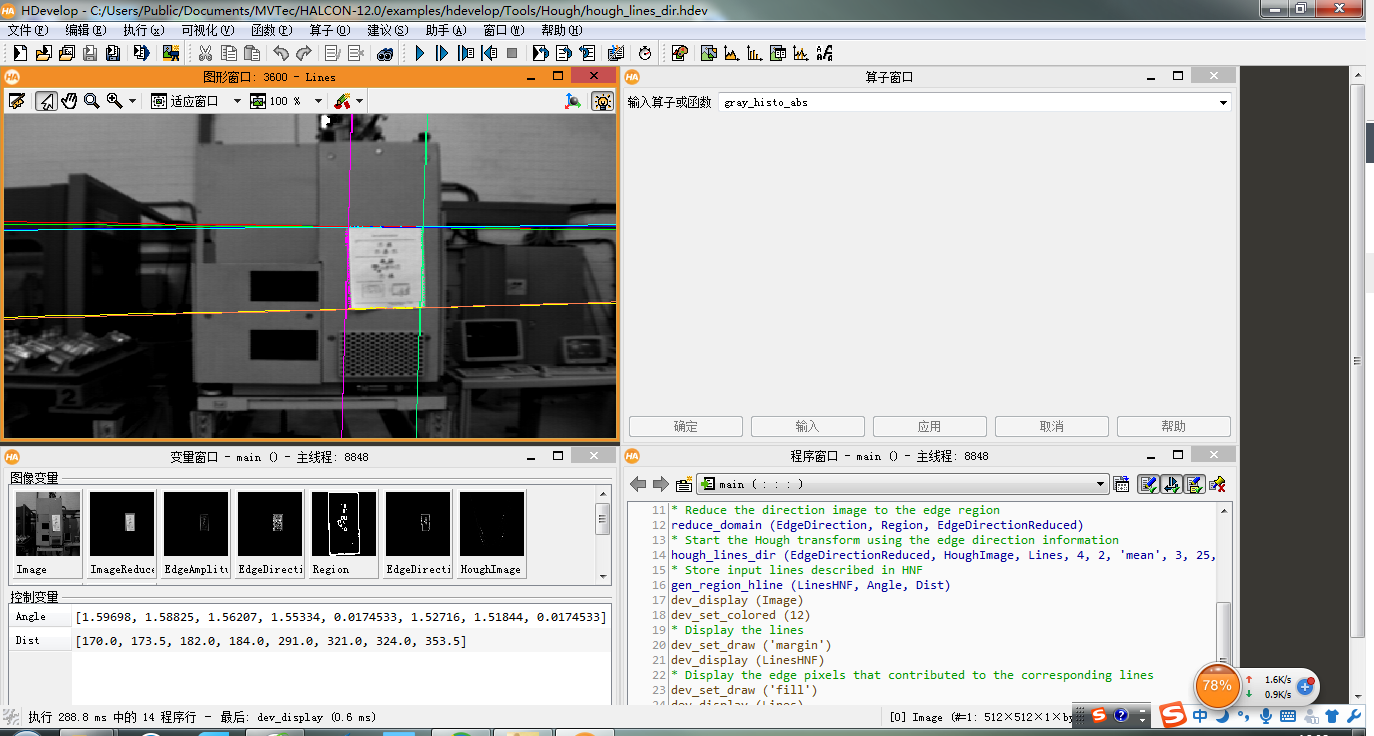
Task: Select the magnifier zoom tool in graphics window
Action: coord(90,100)
